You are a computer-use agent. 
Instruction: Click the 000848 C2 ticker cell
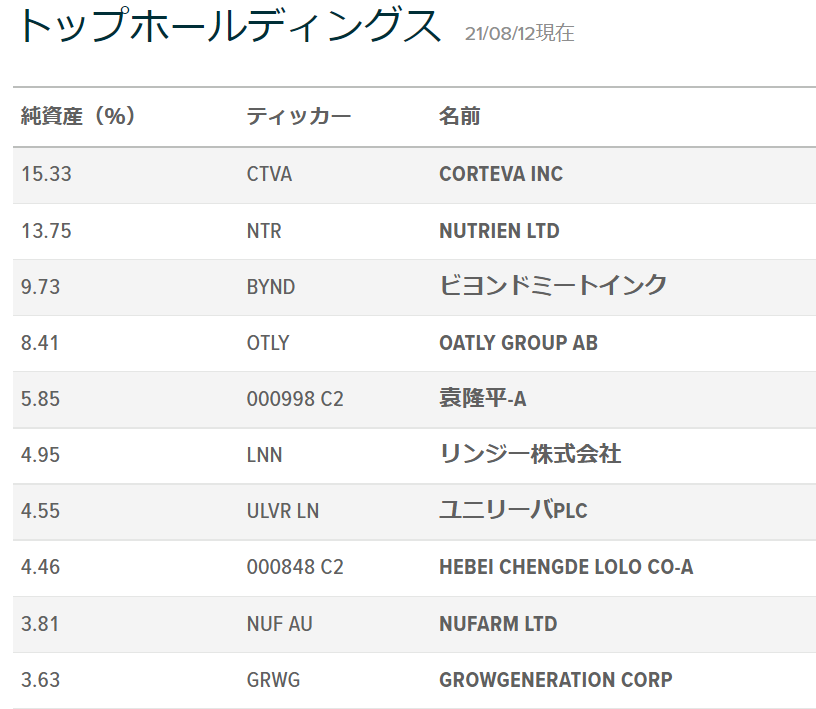[x=295, y=567]
